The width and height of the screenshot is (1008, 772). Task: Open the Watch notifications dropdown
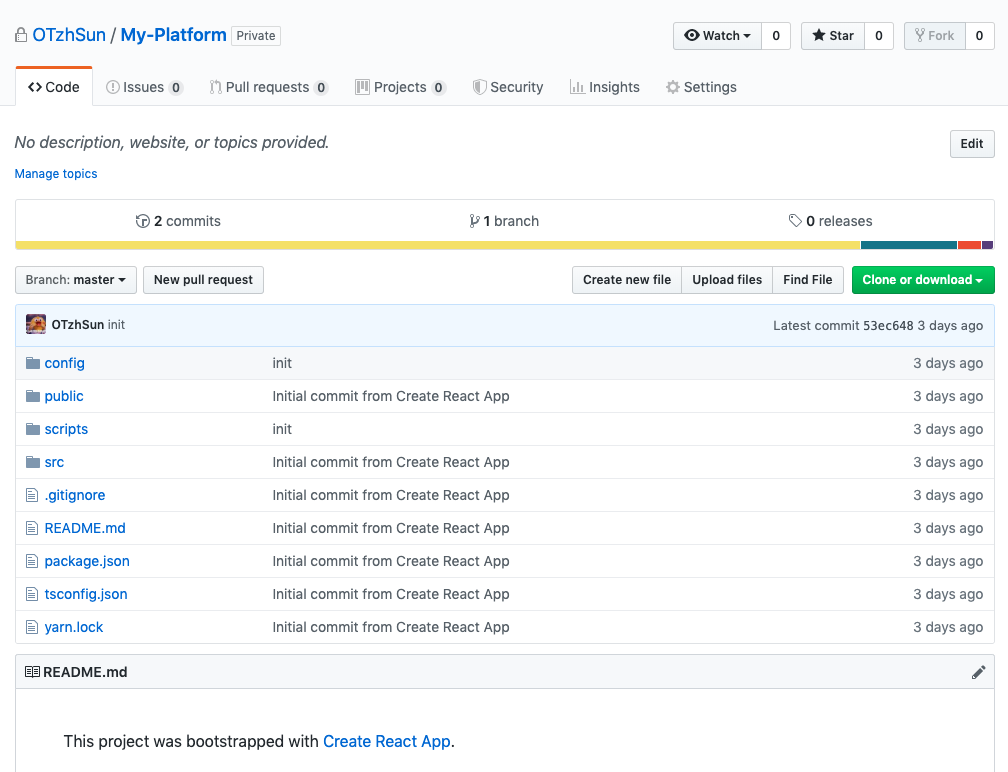[x=717, y=36]
